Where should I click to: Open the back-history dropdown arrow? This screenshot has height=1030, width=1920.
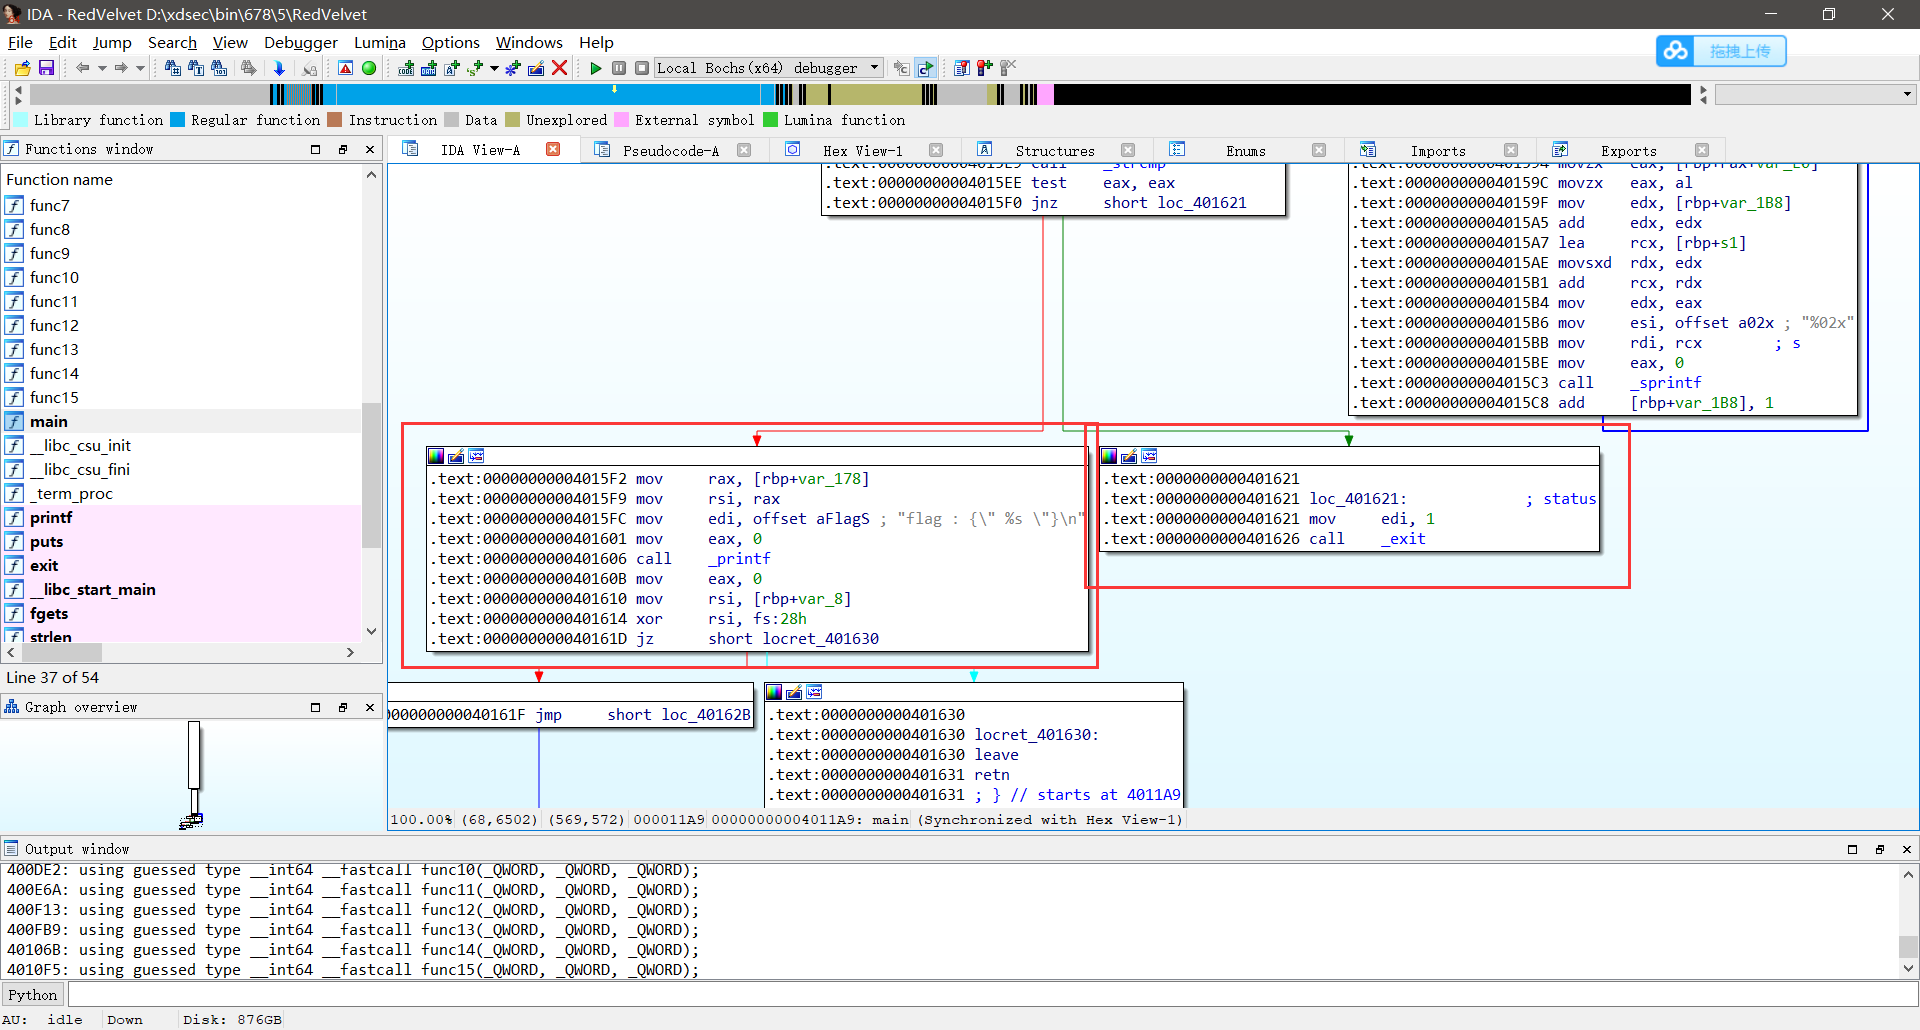click(x=102, y=68)
